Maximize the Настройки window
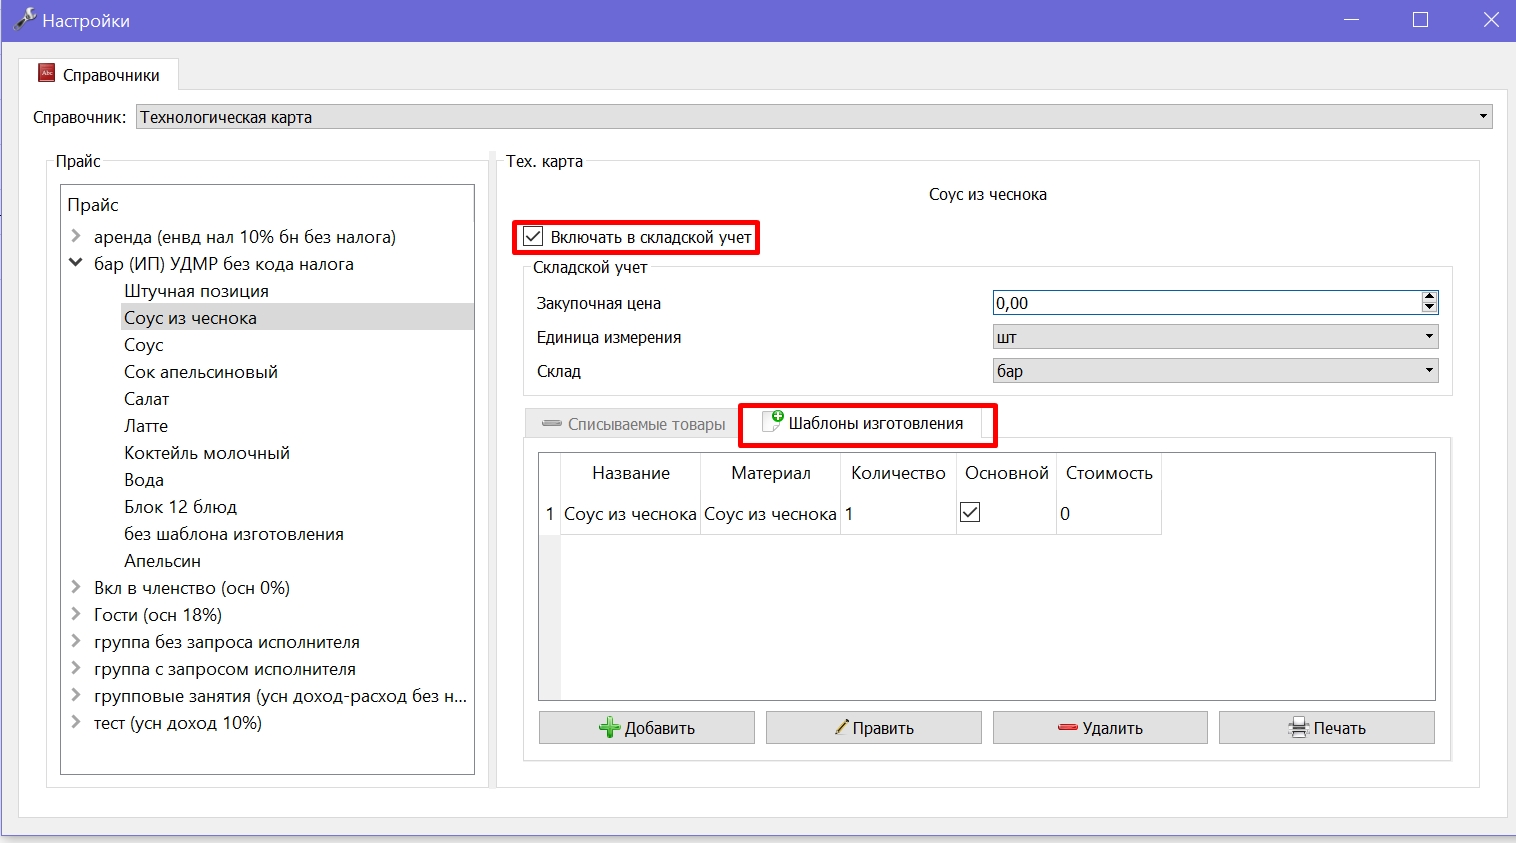The width and height of the screenshot is (1516, 843). pyautogui.click(x=1420, y=20)
